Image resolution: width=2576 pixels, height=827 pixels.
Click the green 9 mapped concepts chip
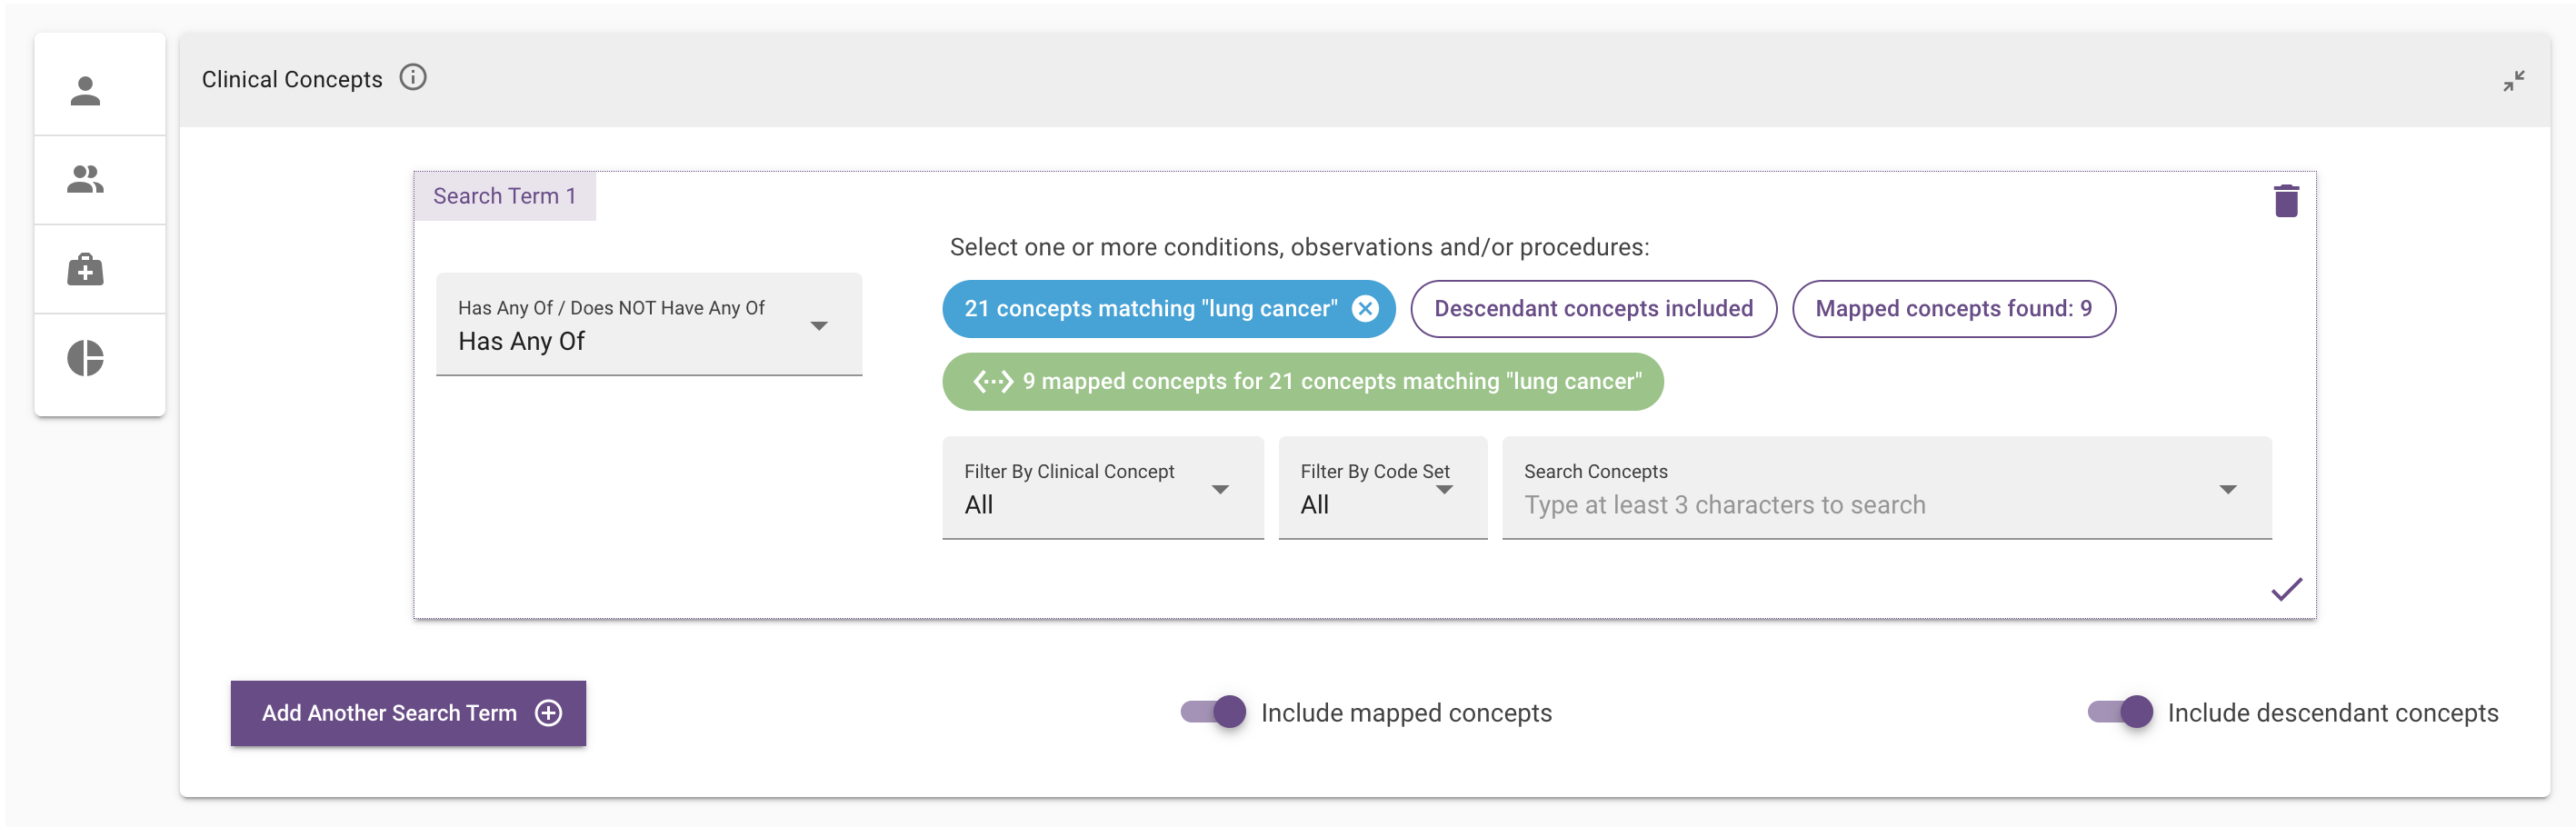pyautogui.click(x=1302, y=381)
